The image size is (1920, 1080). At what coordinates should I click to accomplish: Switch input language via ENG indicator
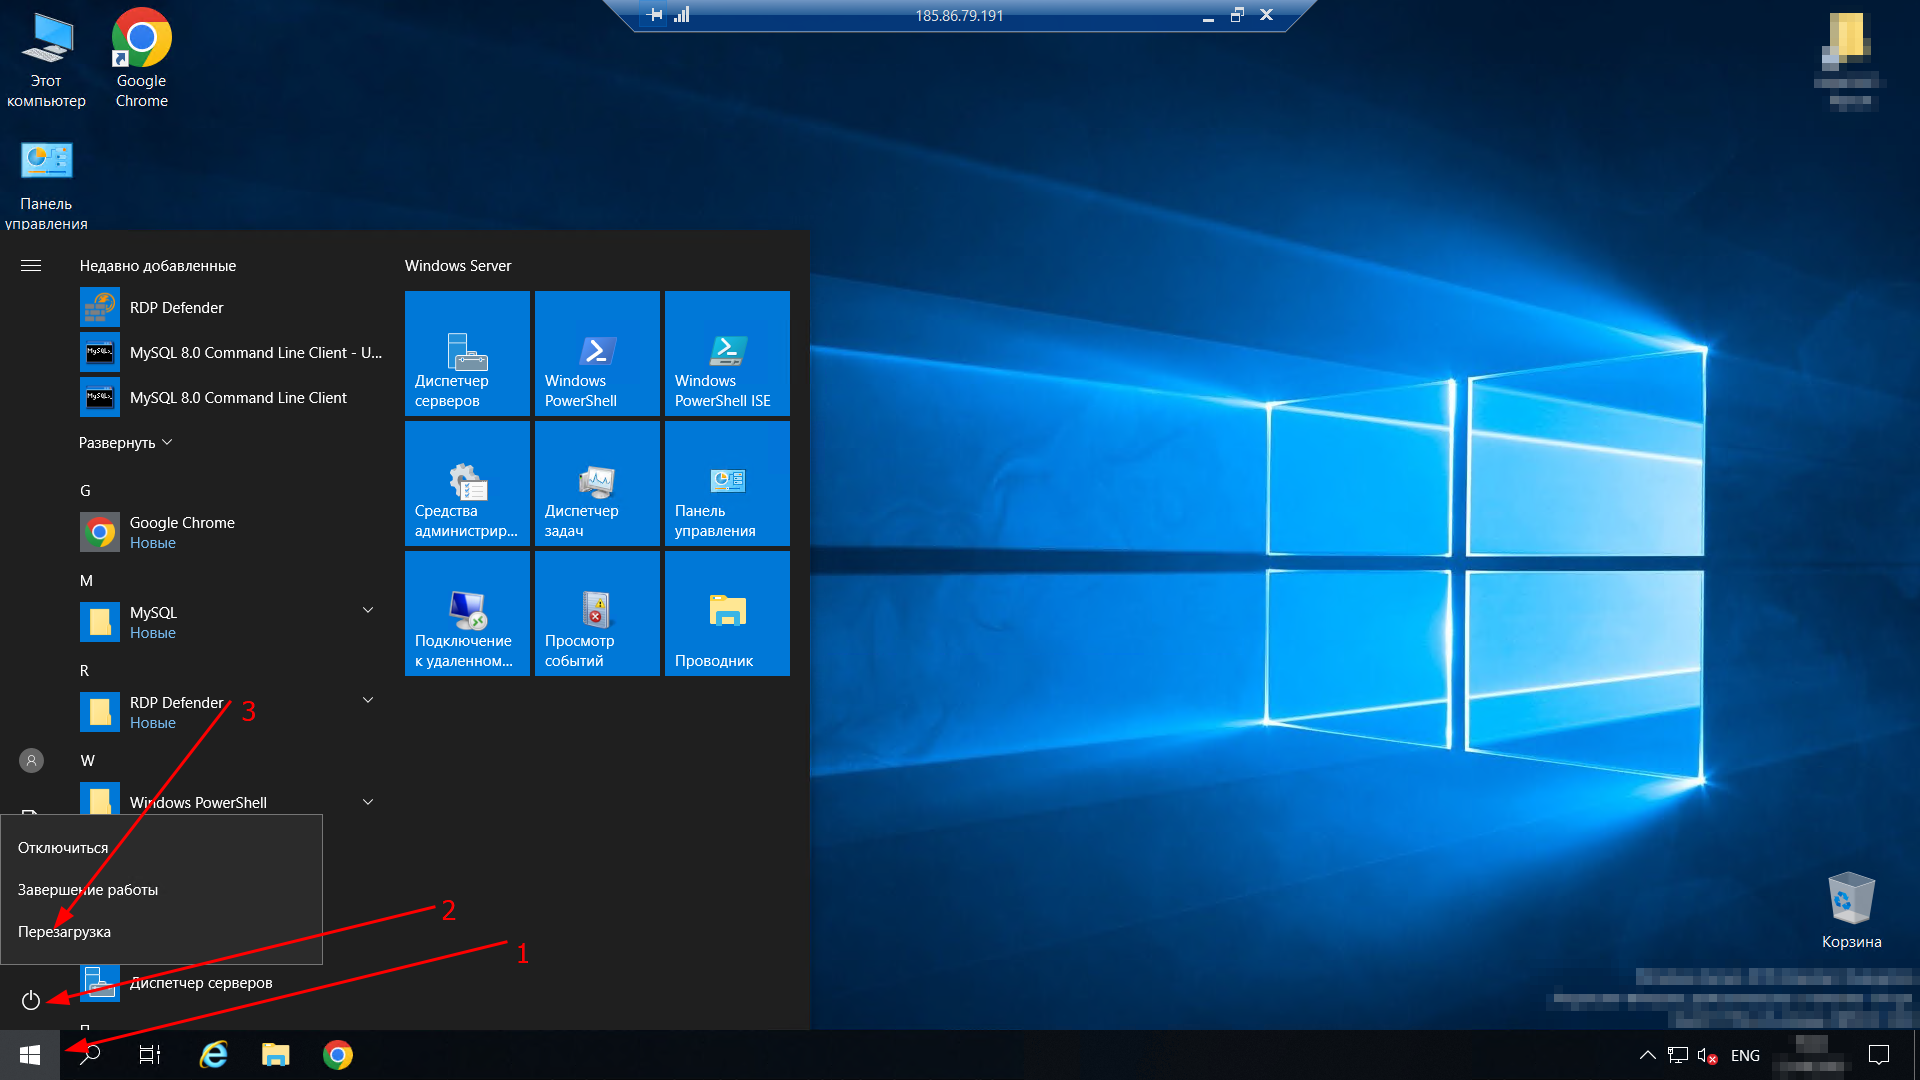[1745, 1055]
